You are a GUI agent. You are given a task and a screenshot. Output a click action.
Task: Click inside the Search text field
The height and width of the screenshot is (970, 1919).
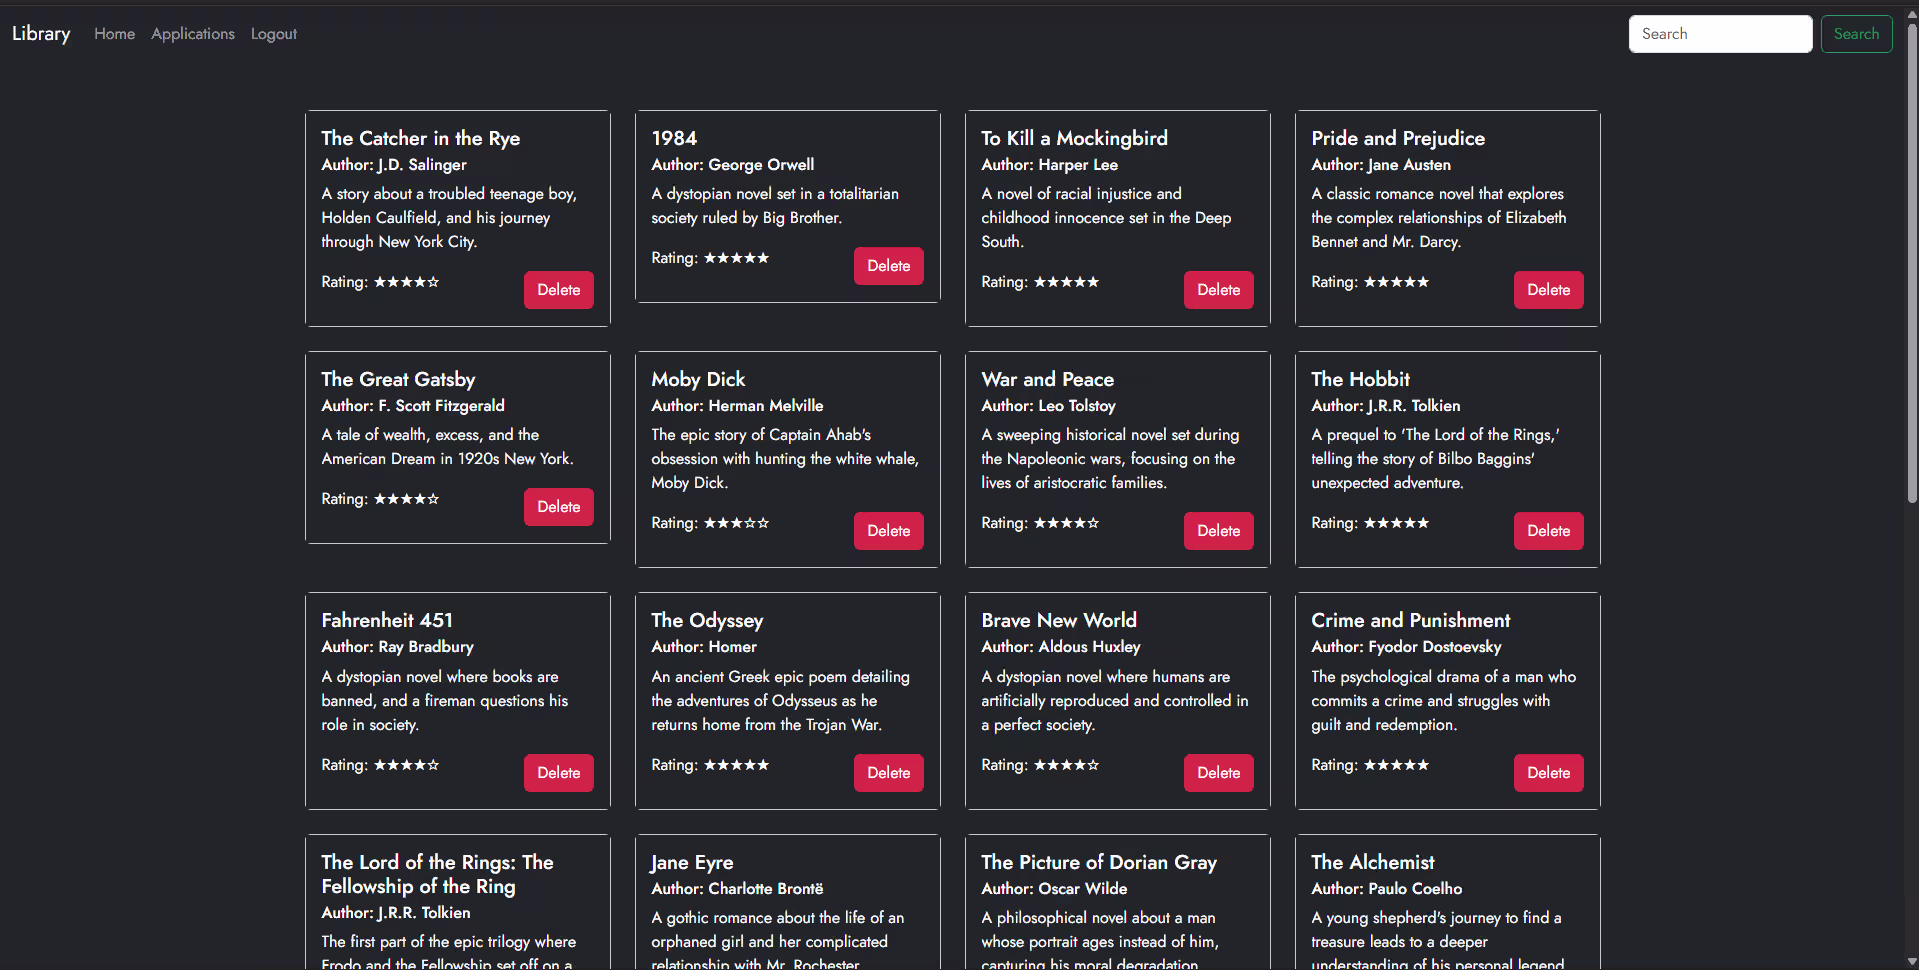[1719, 33]
